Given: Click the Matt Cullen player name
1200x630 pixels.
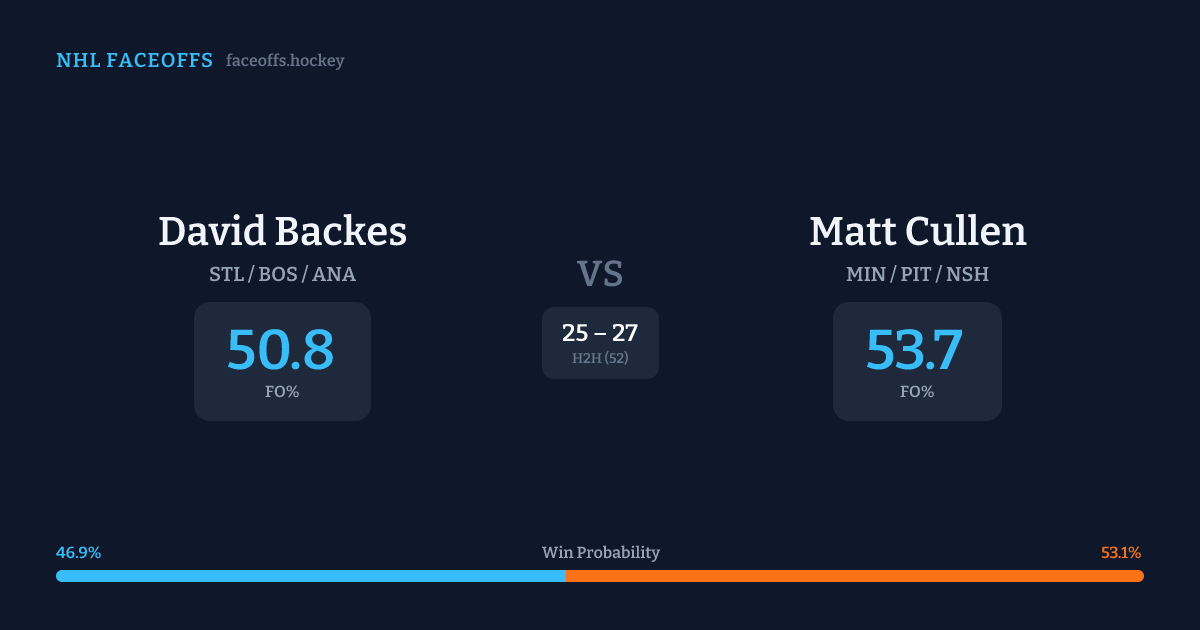Looking at the screenshot, I should tap(917, 232).
